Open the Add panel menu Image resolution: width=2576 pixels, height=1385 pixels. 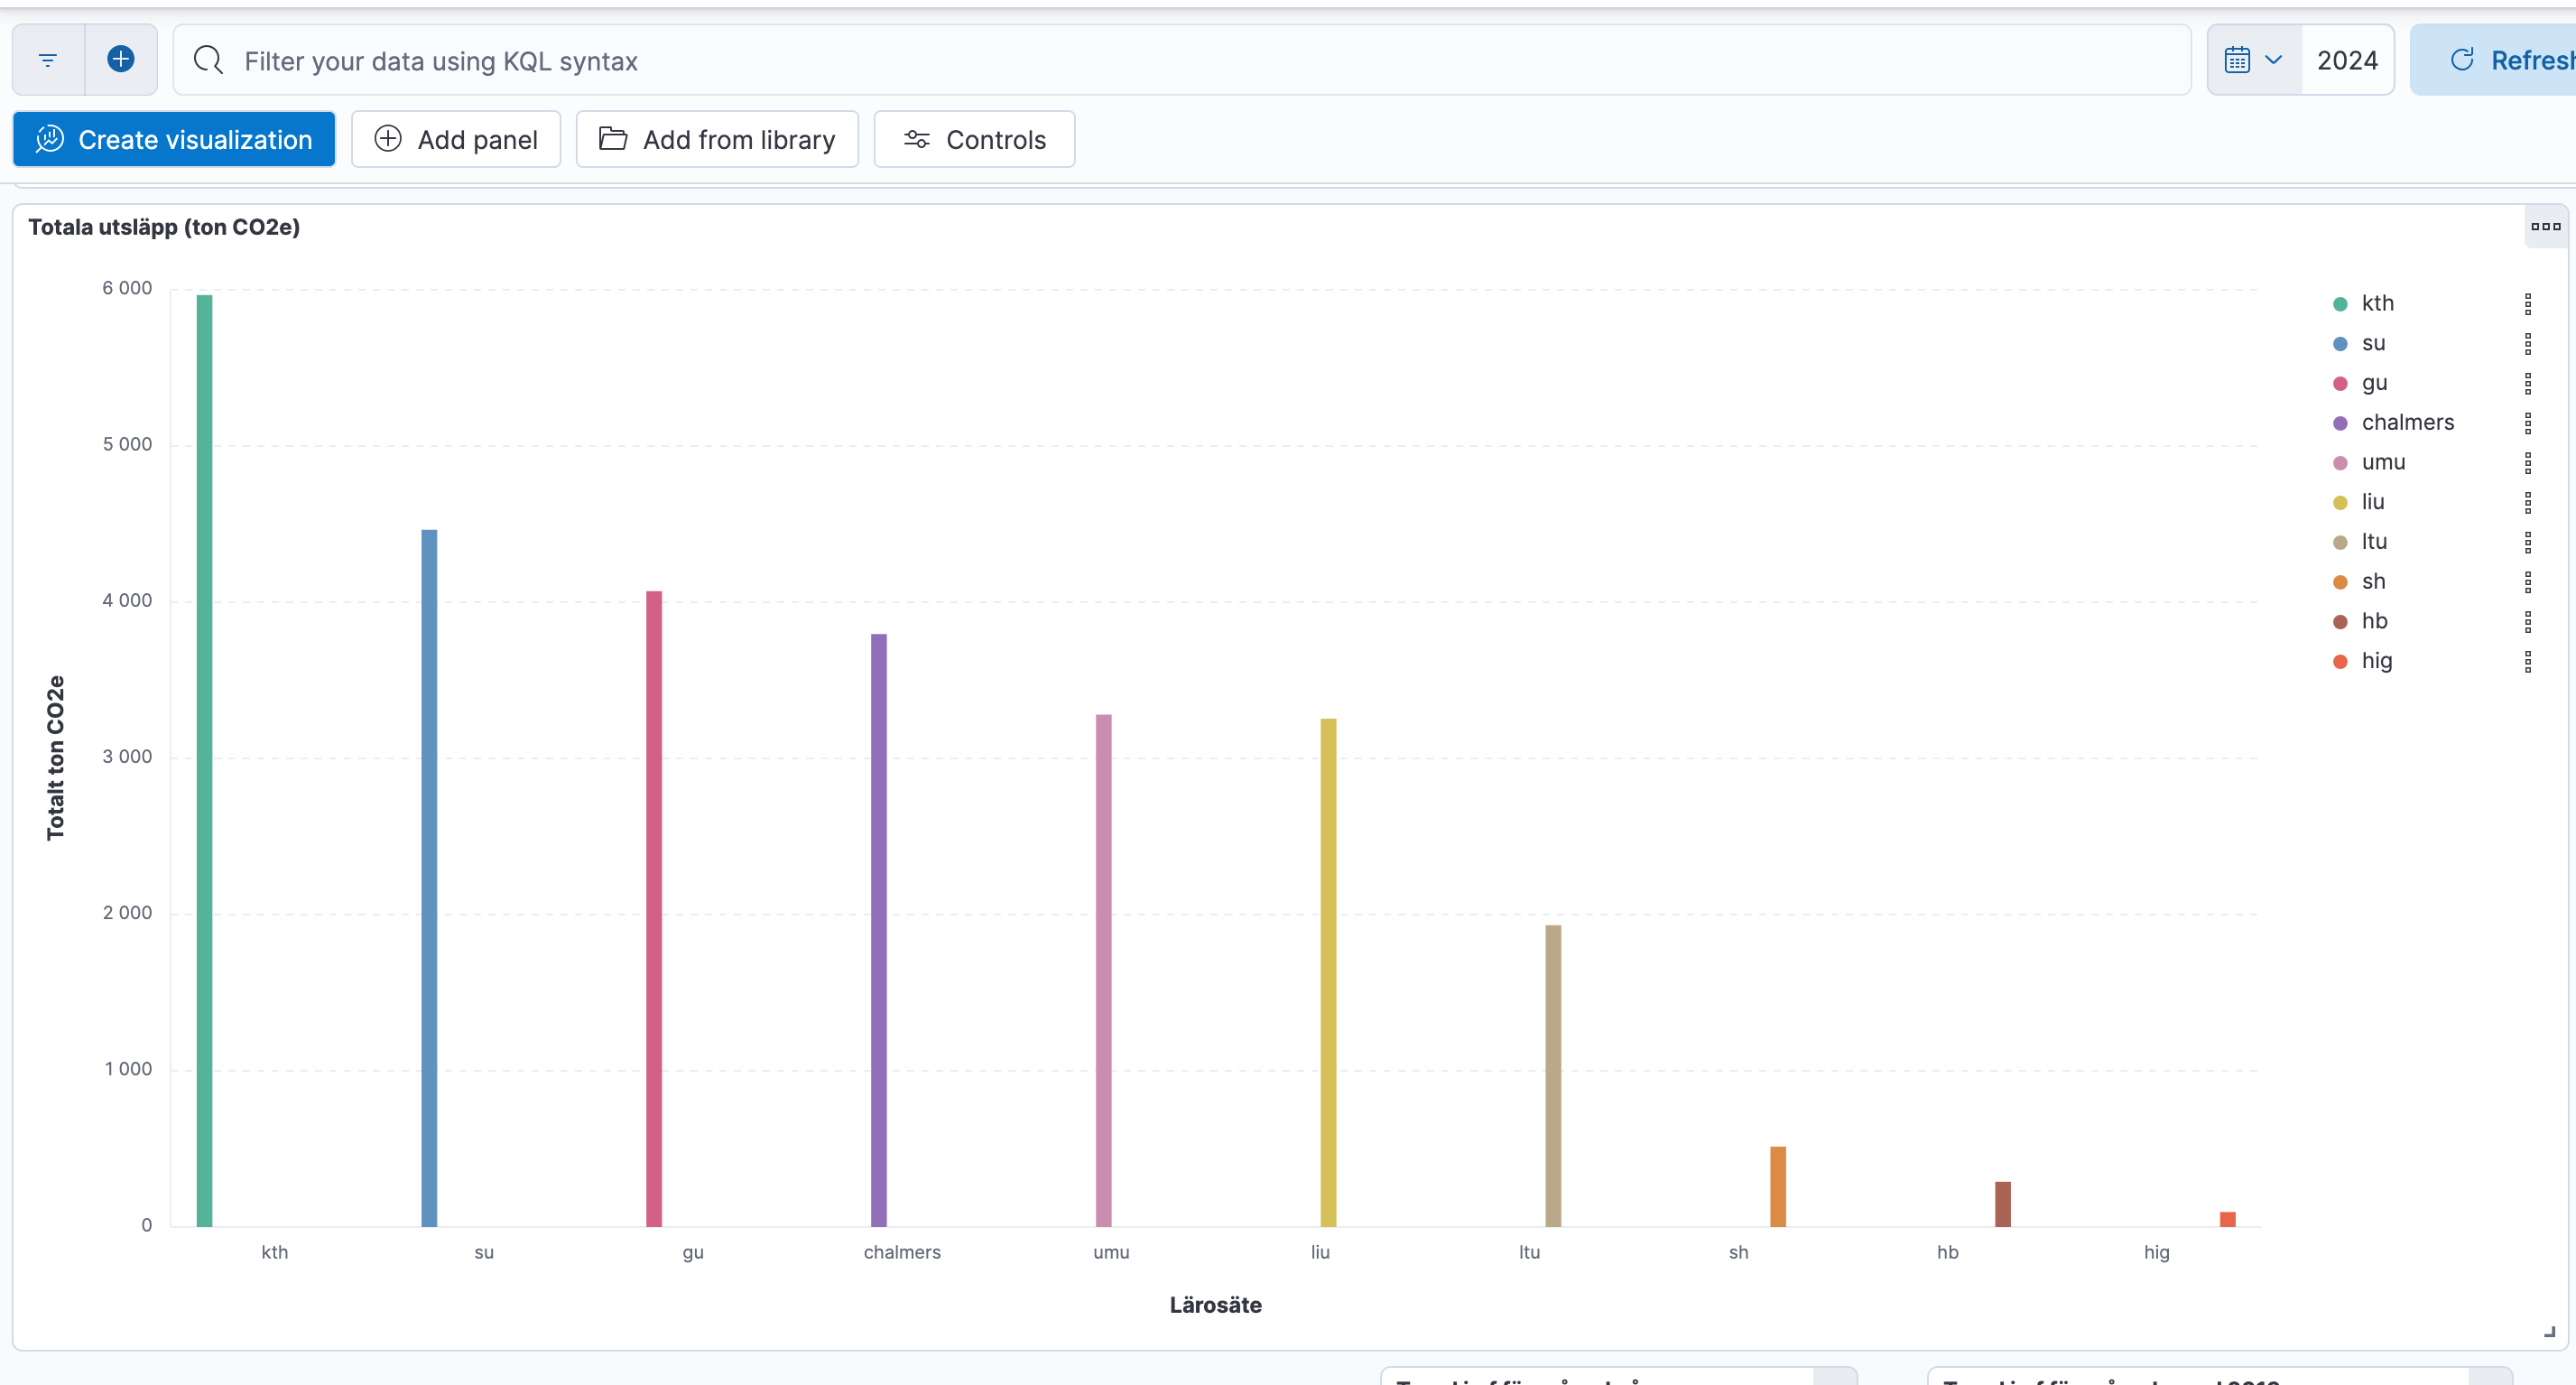pos(456,140)
